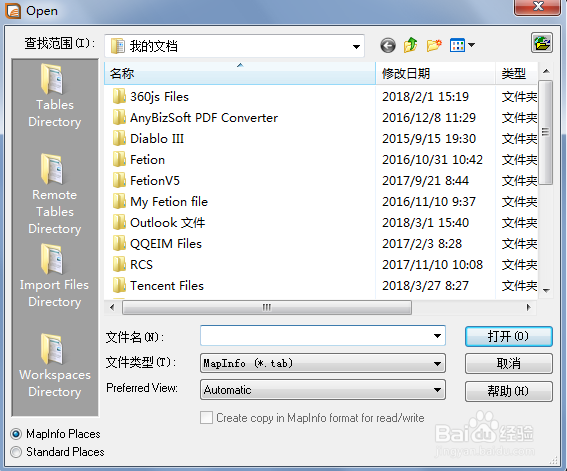Go back to the previous folder
The width and height of the screenshot is (567, 471).
(388, 46)
